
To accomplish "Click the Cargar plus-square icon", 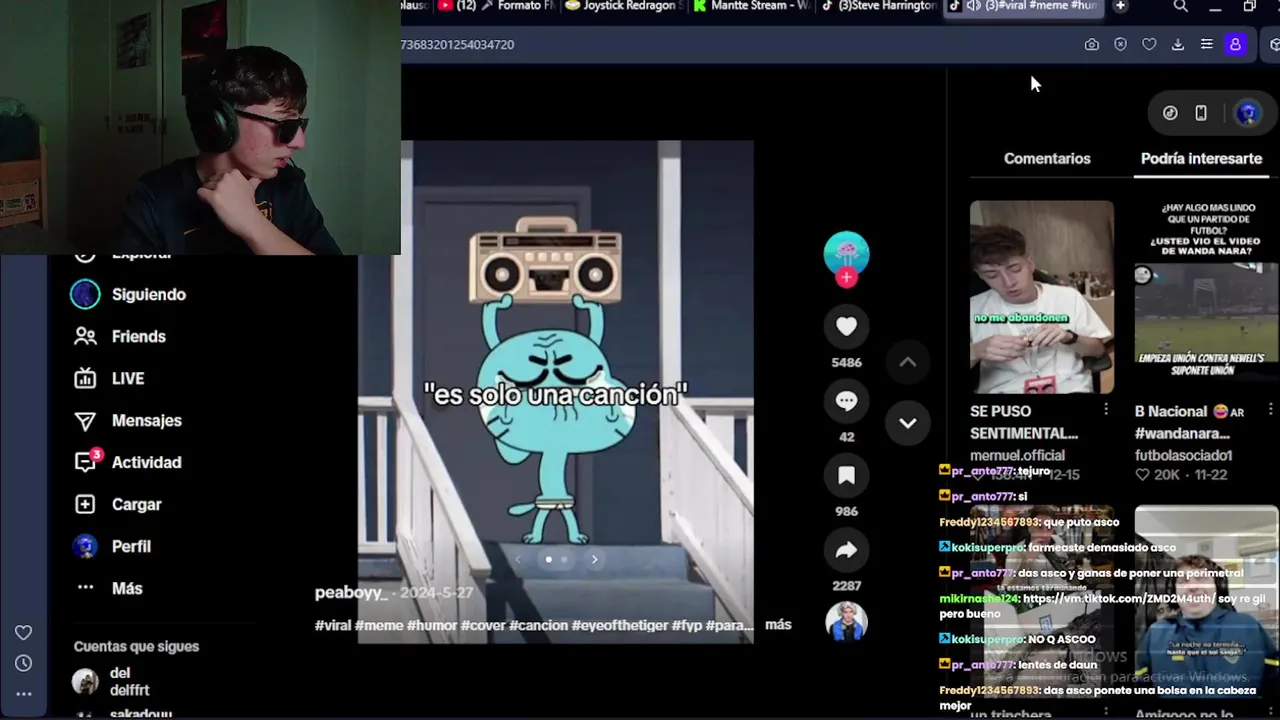I will point(85,504).
